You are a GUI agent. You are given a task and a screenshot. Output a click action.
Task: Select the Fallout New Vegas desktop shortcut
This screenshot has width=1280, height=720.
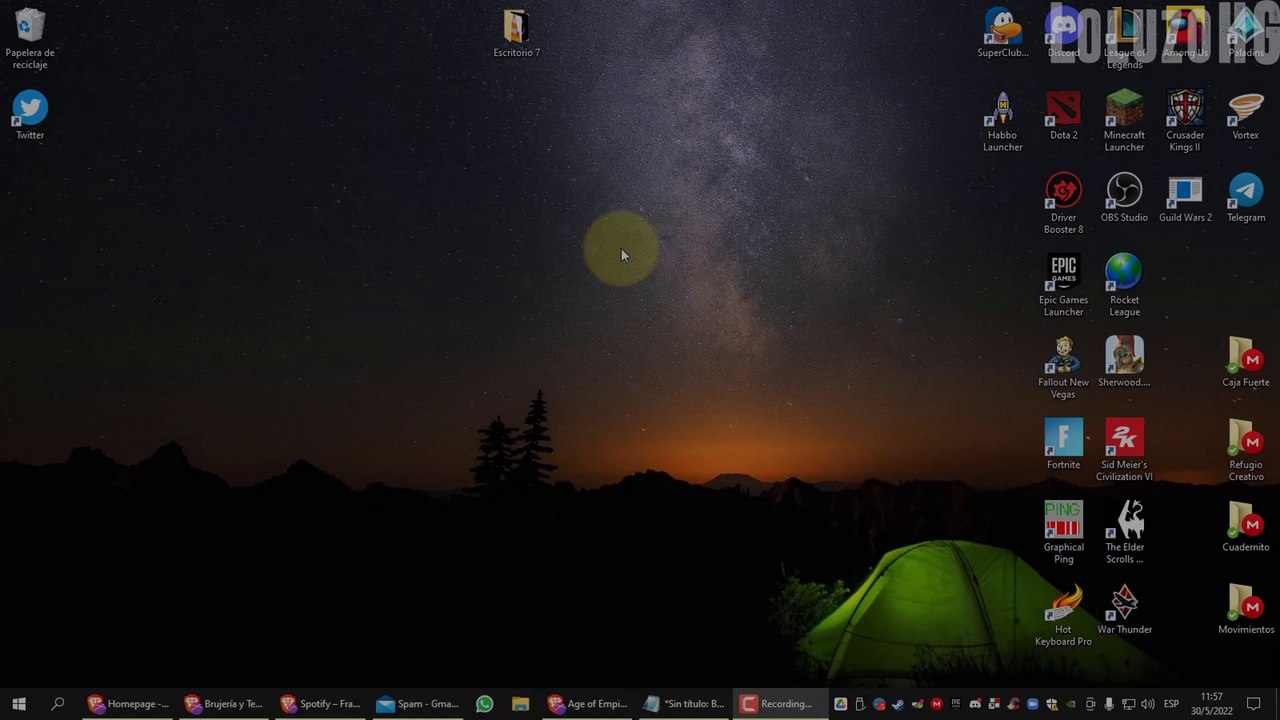[x=1063, y=368]
